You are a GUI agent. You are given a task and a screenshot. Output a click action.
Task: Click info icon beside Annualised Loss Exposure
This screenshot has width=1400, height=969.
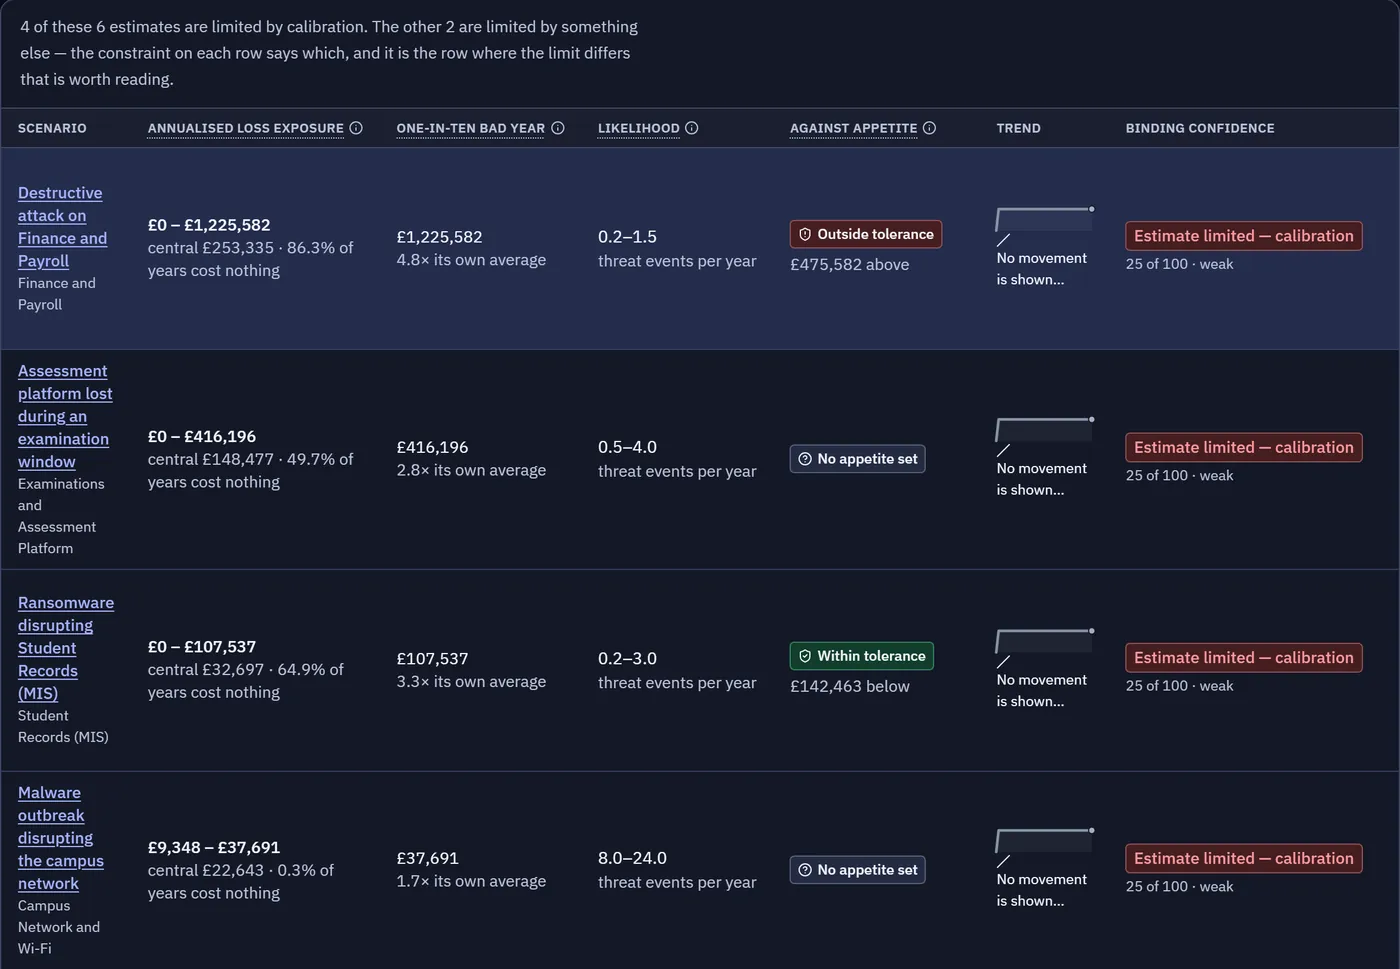point(356,128)
